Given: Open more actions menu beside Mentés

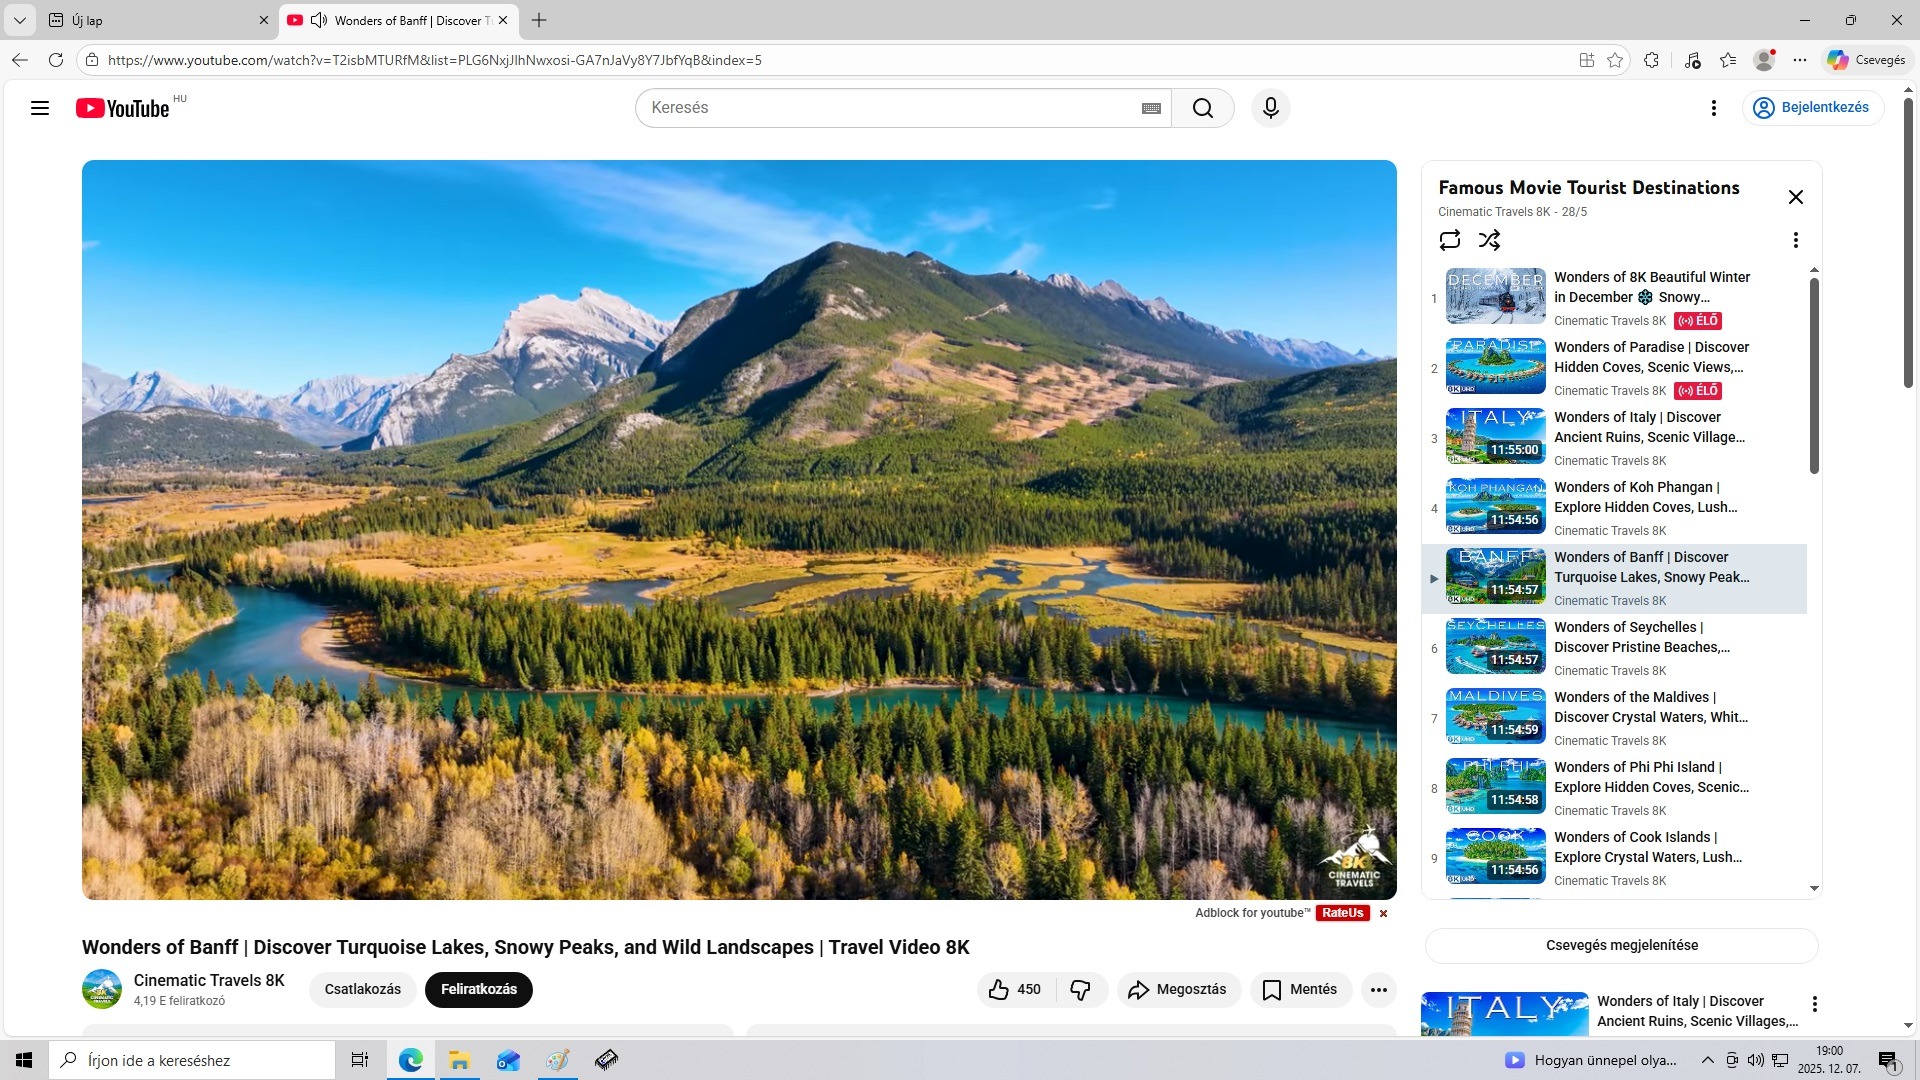Looking at the screenshot, I should tap(1378, 989).
